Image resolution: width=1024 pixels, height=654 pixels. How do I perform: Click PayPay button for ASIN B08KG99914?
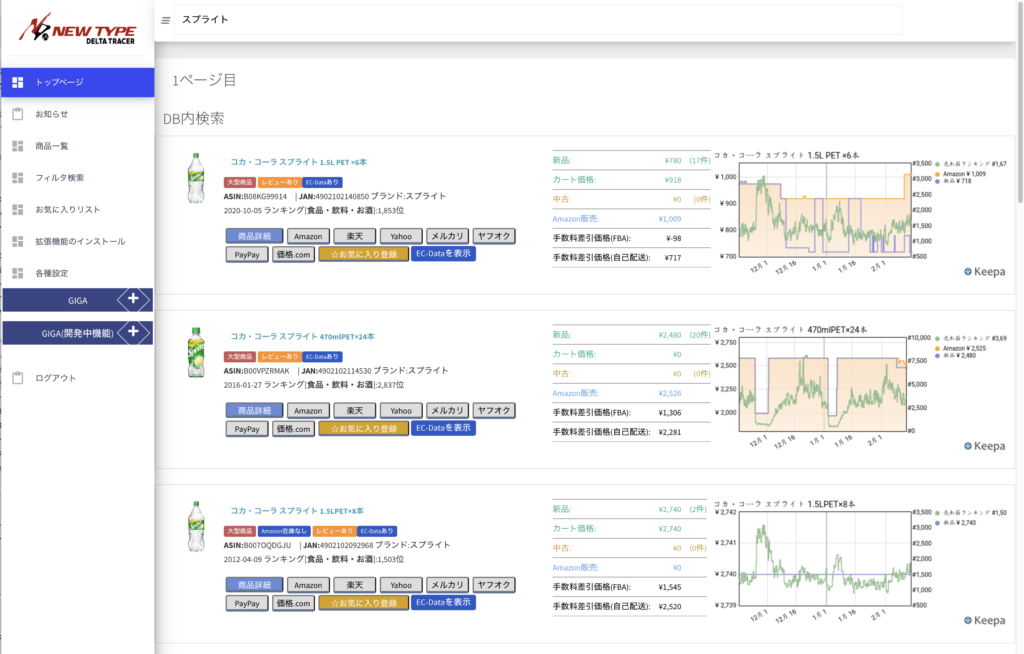click(247, 254)
